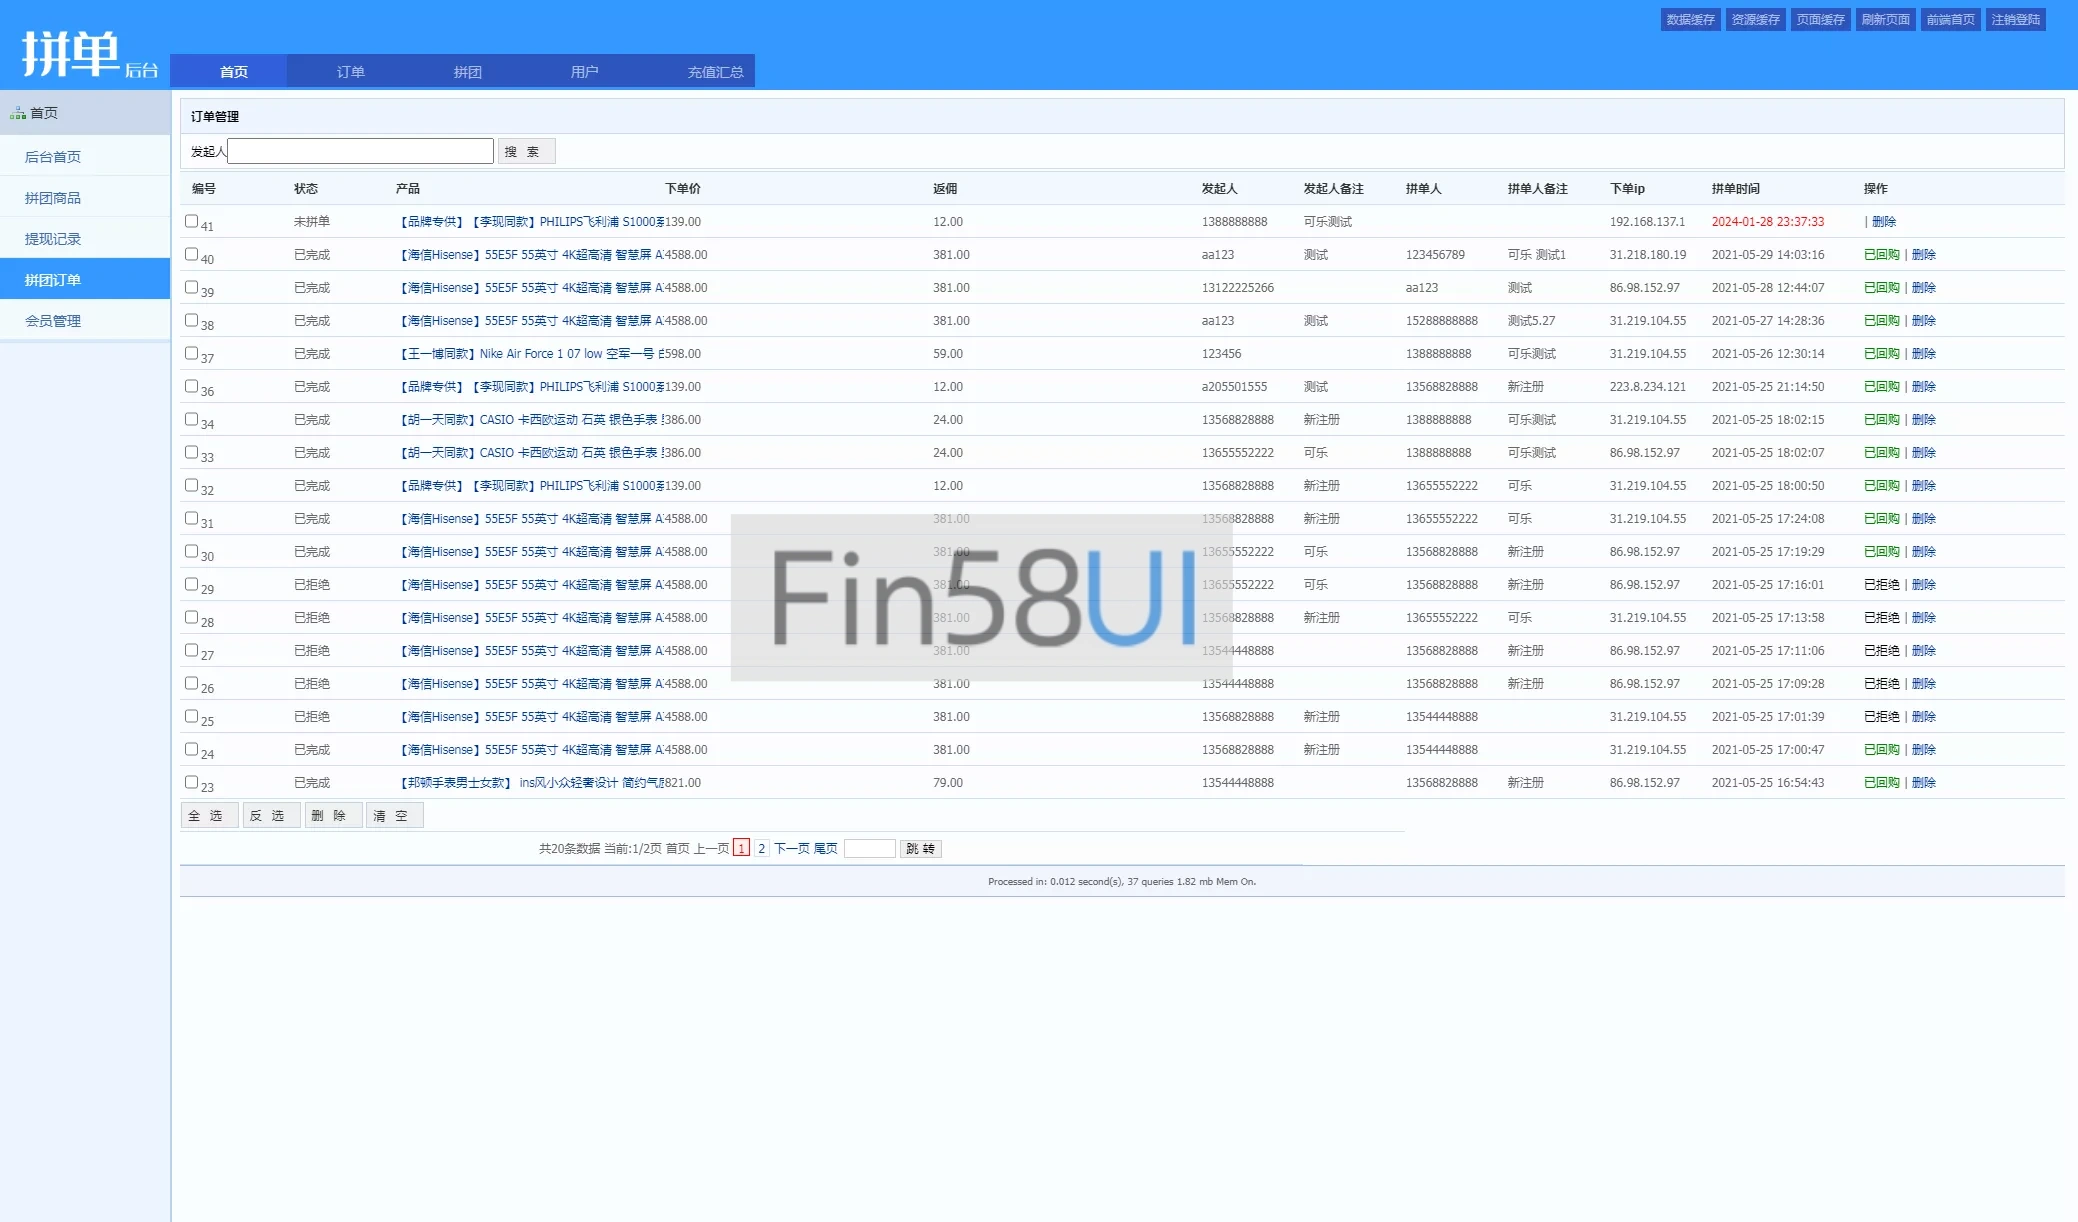Switch to the 充值汇总 tab
This screenshot has width=2078, height=1222.
tap(715, 72)
